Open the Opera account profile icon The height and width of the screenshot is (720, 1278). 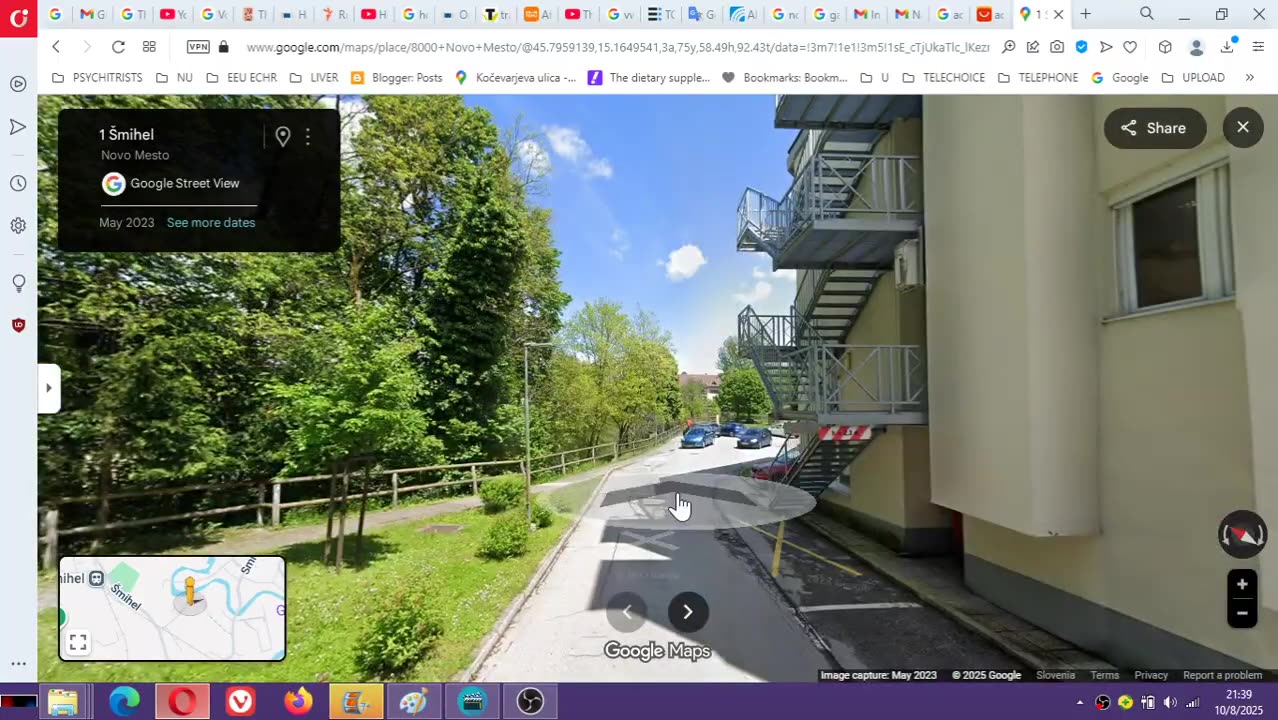(1196, 47)
